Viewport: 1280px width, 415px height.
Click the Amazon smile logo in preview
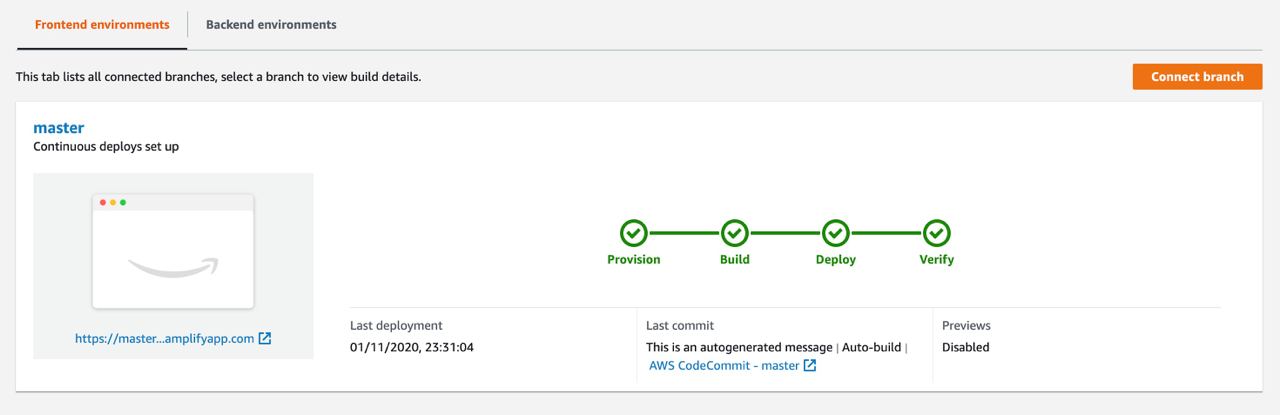(x=173, y=267)
